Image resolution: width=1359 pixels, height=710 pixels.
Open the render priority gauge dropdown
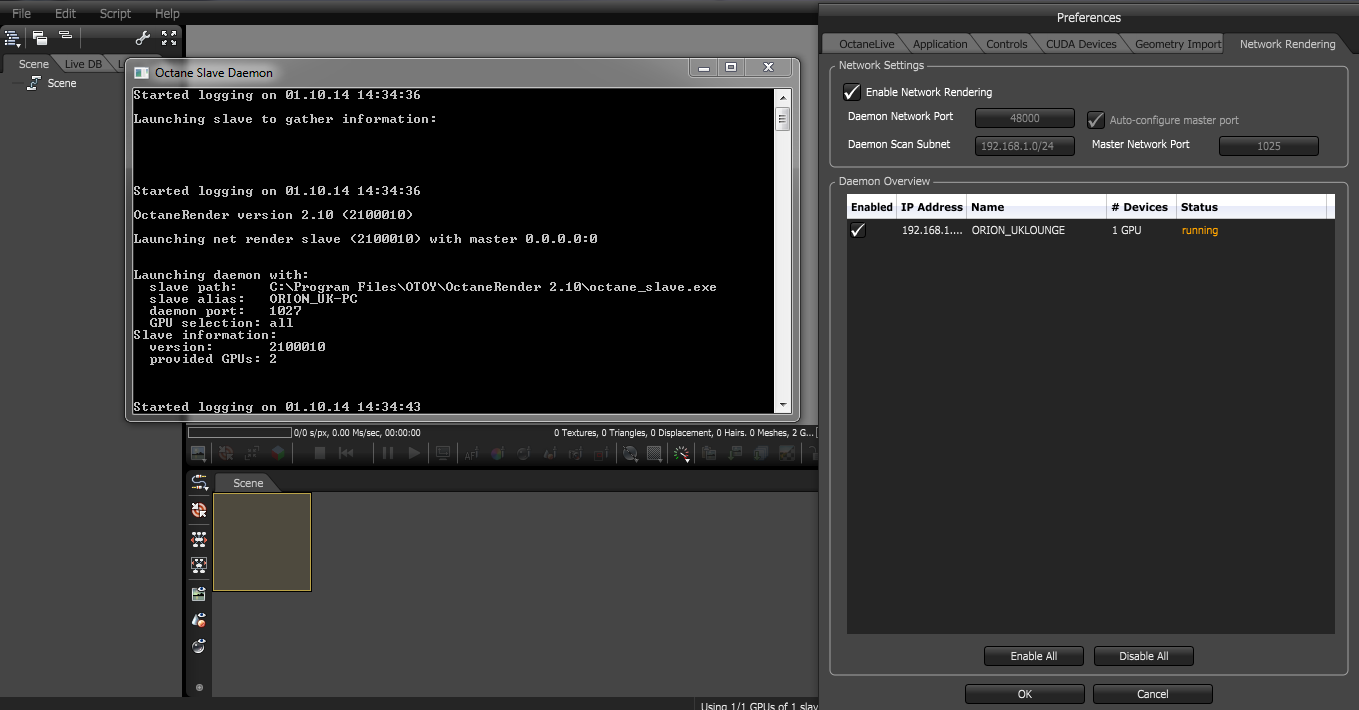pos(682,453)
